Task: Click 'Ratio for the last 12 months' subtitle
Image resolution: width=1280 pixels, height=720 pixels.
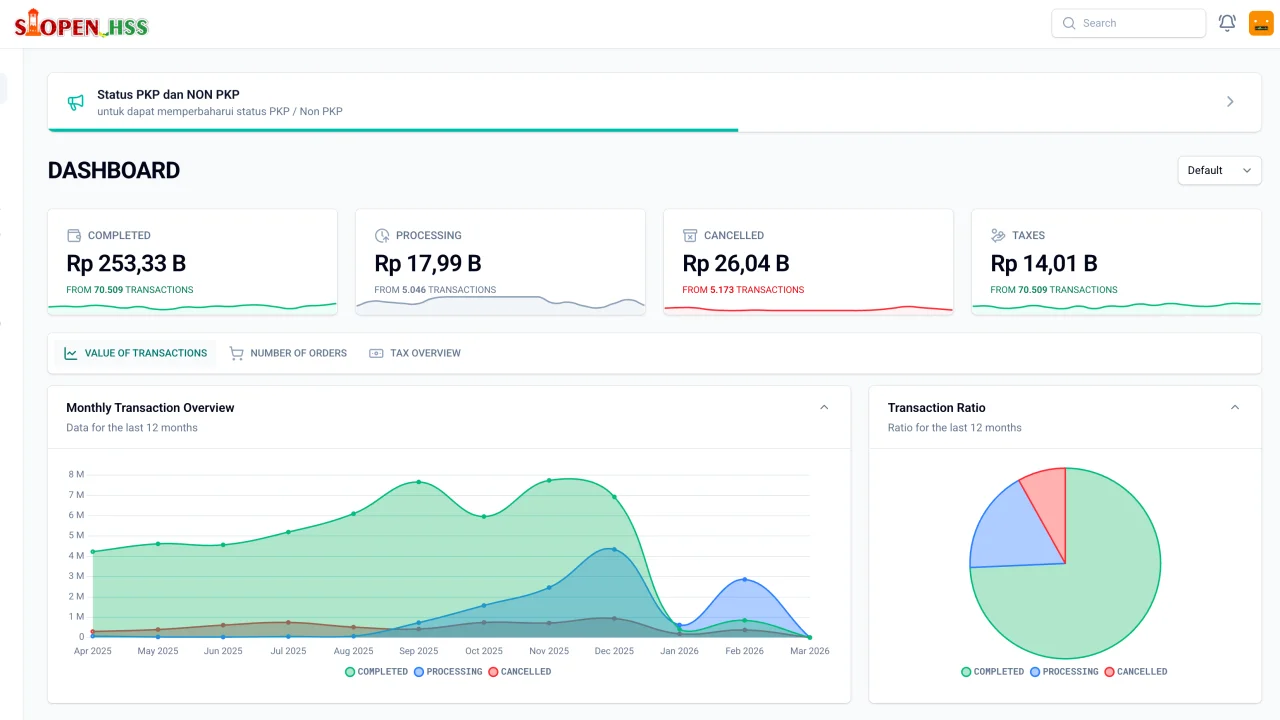Action: (x=955, y=428)
